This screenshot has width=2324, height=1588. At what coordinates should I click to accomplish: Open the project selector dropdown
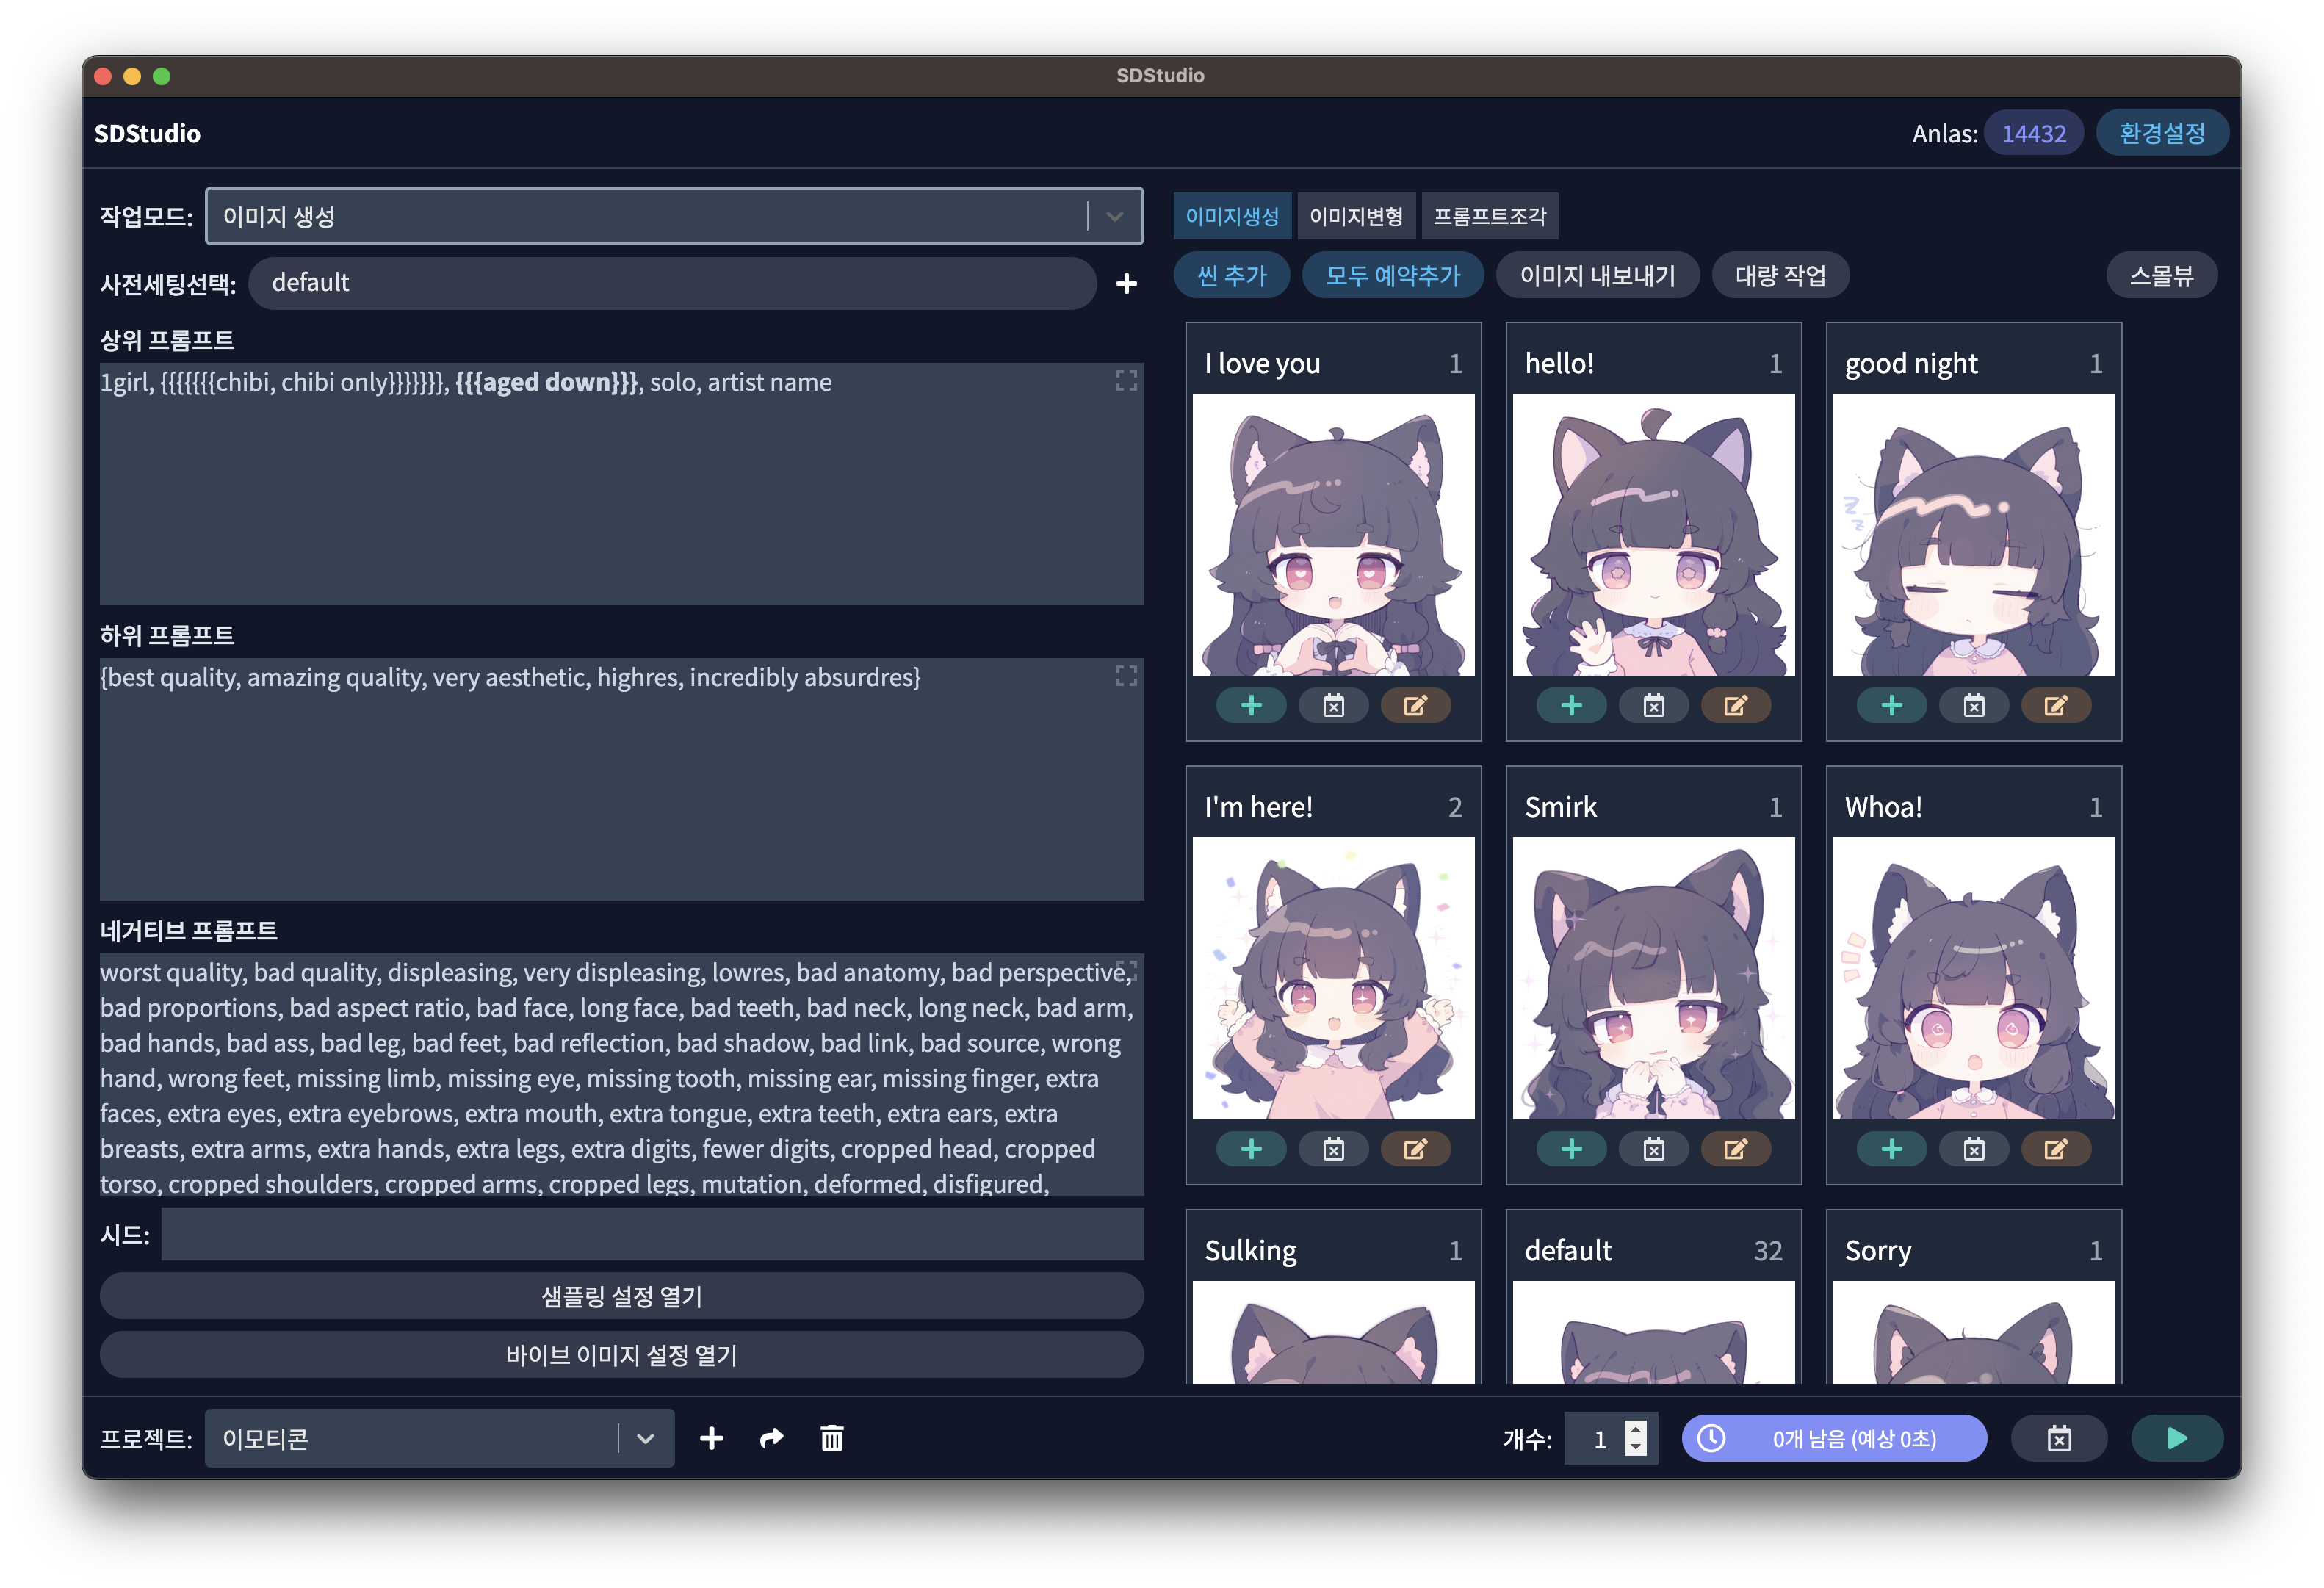click(x=645, y=1438)
